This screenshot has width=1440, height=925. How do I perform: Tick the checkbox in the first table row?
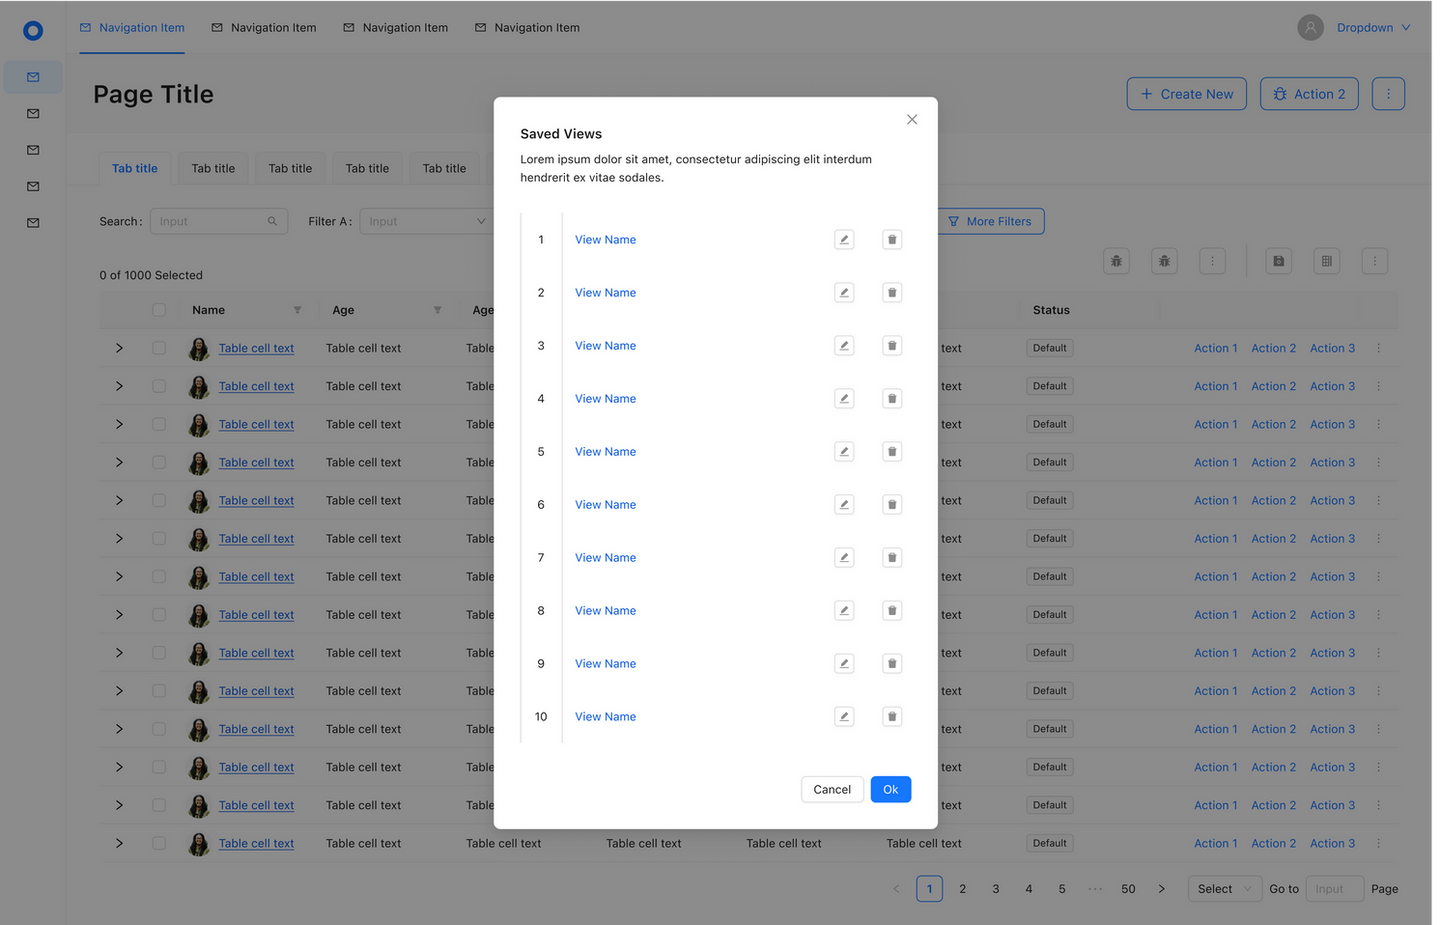(159, 348)
